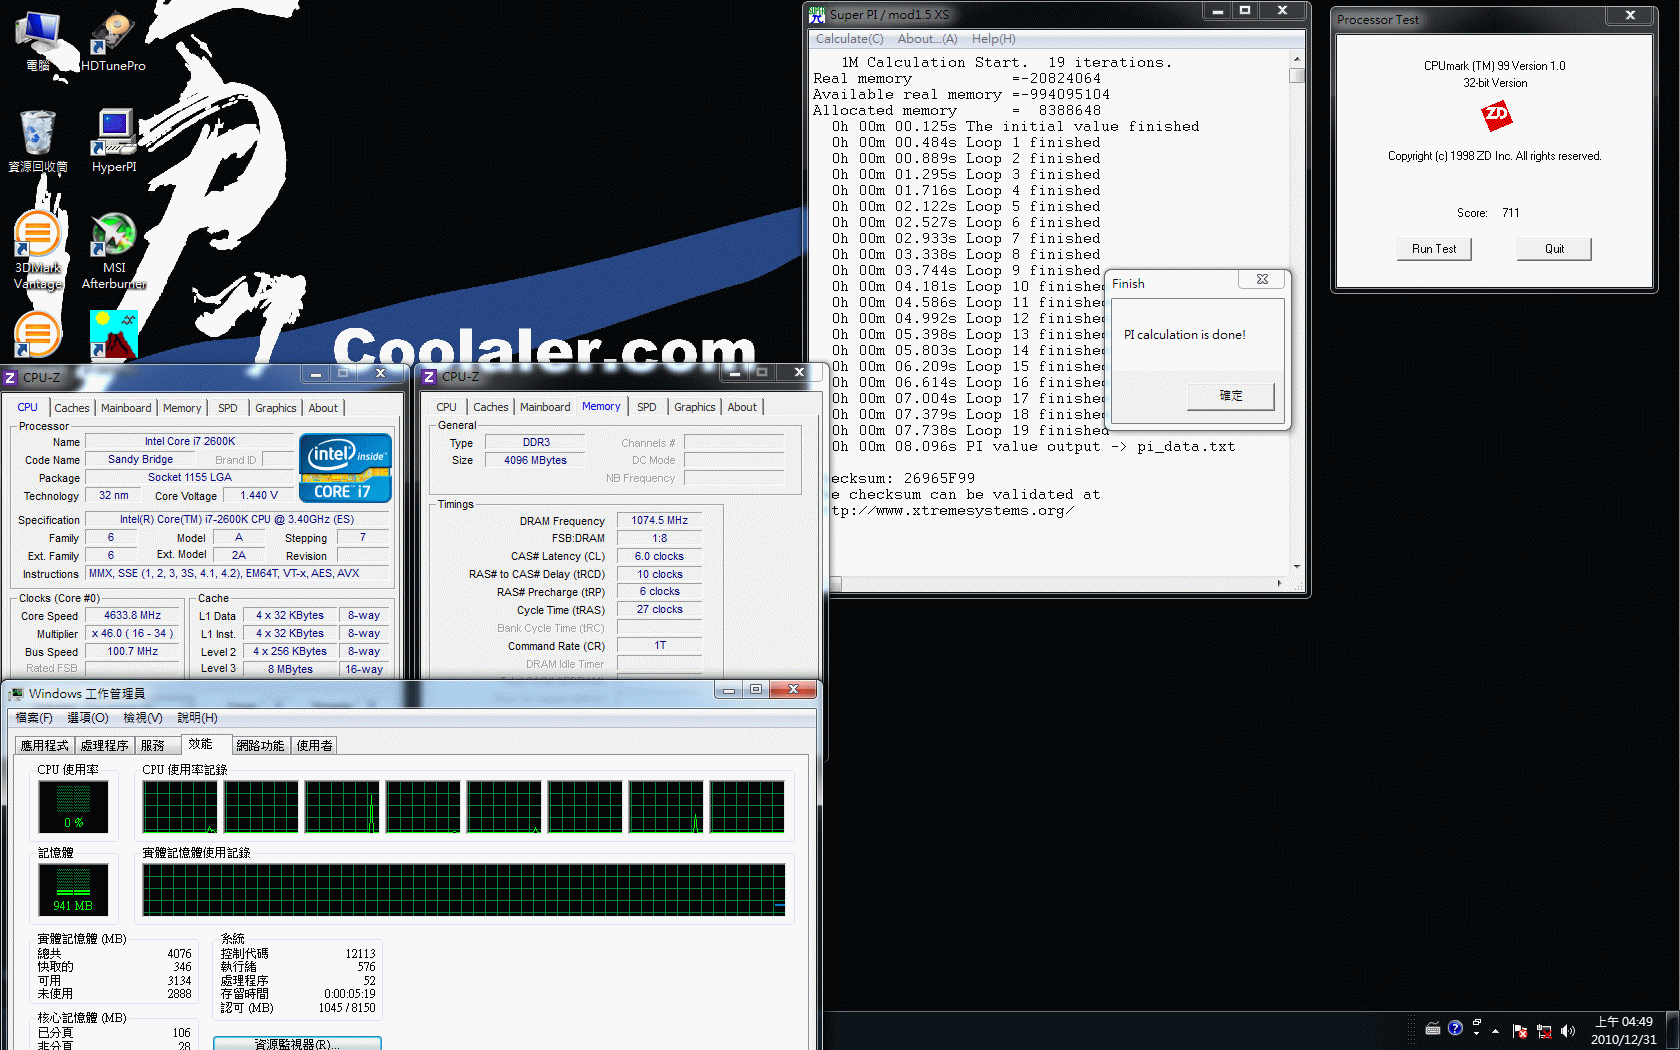
Task: Open the 說明(H) menu in Task Manager
Action: (x=197, y=718)
